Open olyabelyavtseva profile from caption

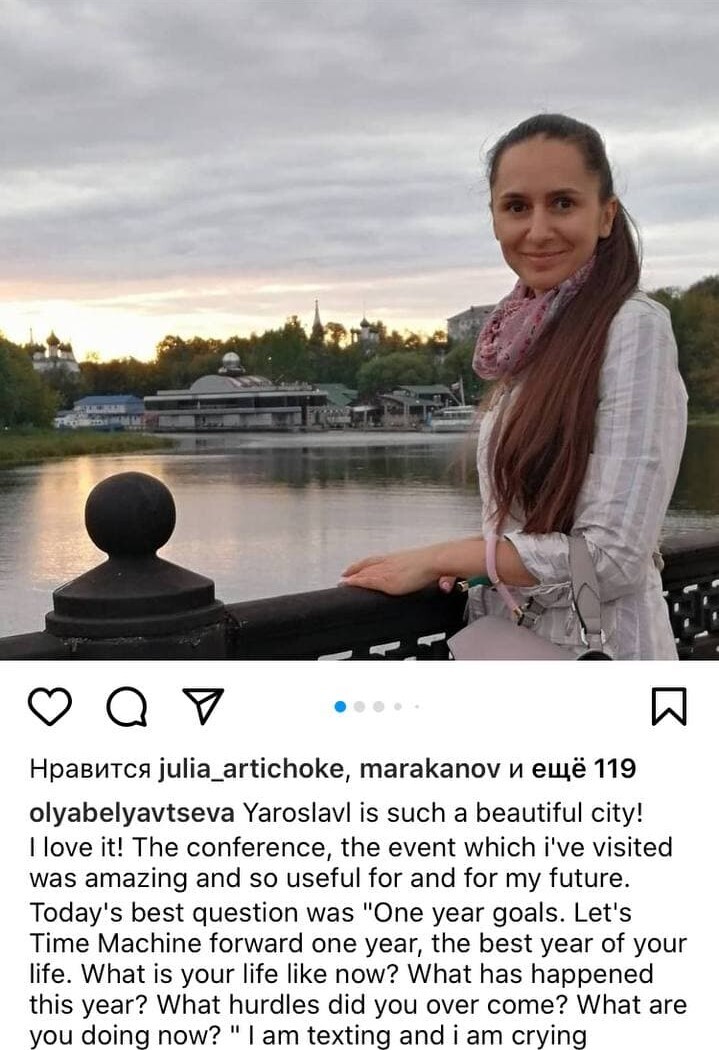pos(132,813)
